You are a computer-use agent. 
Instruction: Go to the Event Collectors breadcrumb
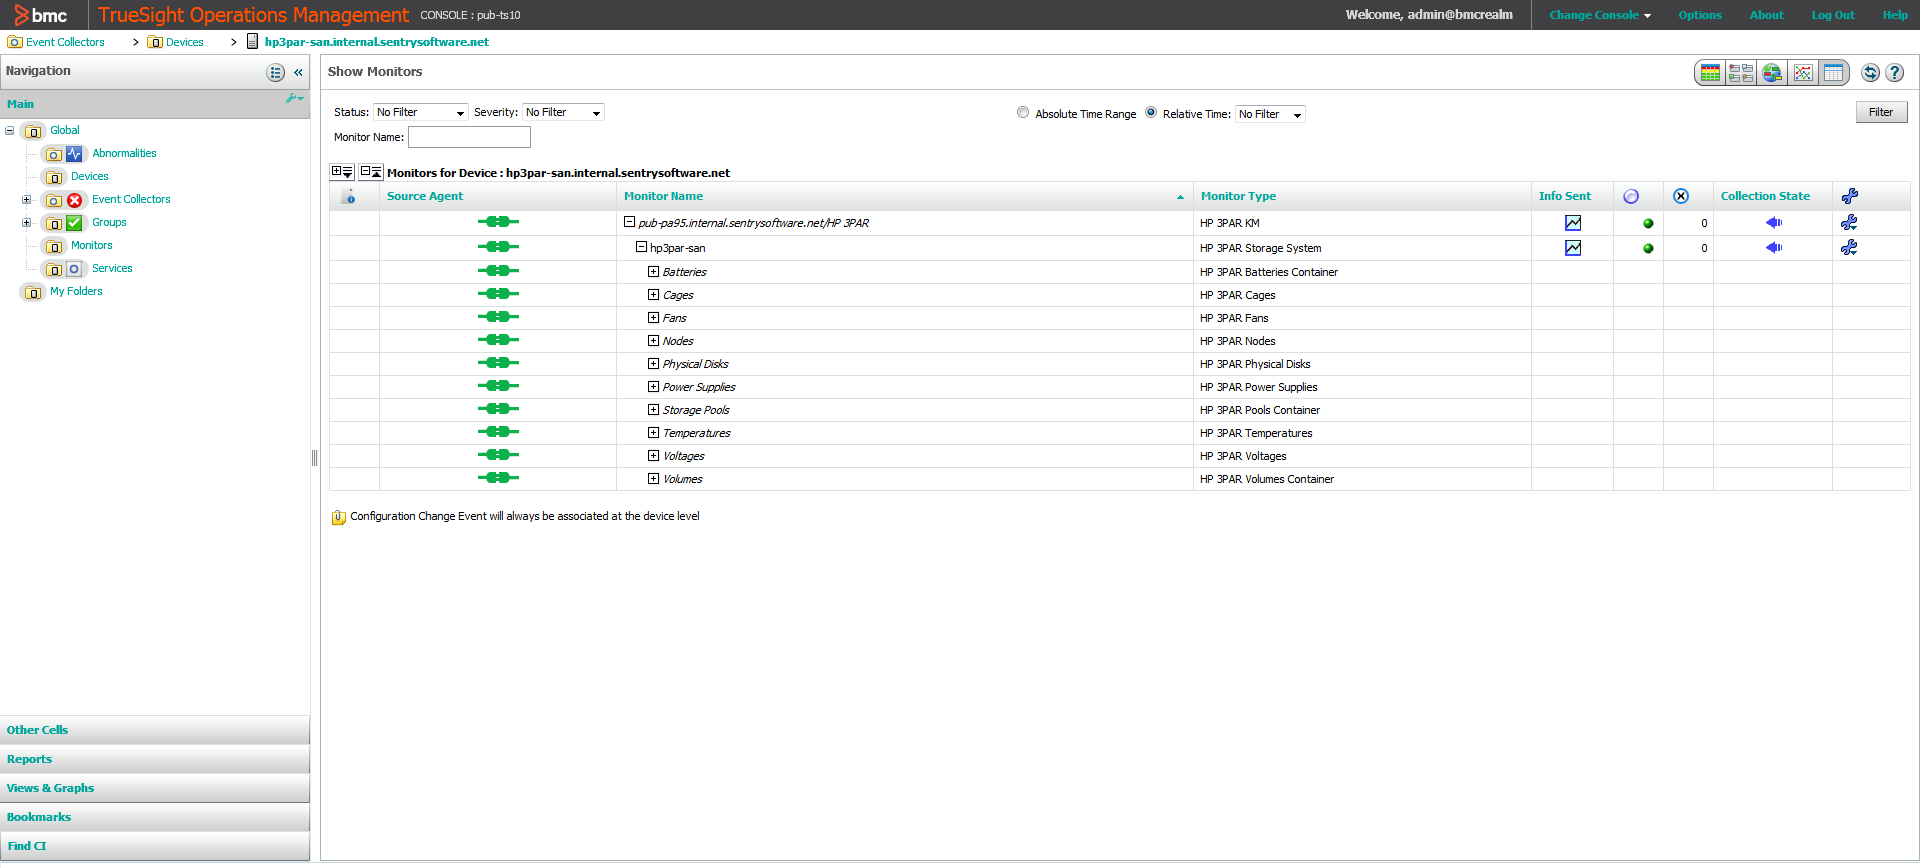point(65,42)
